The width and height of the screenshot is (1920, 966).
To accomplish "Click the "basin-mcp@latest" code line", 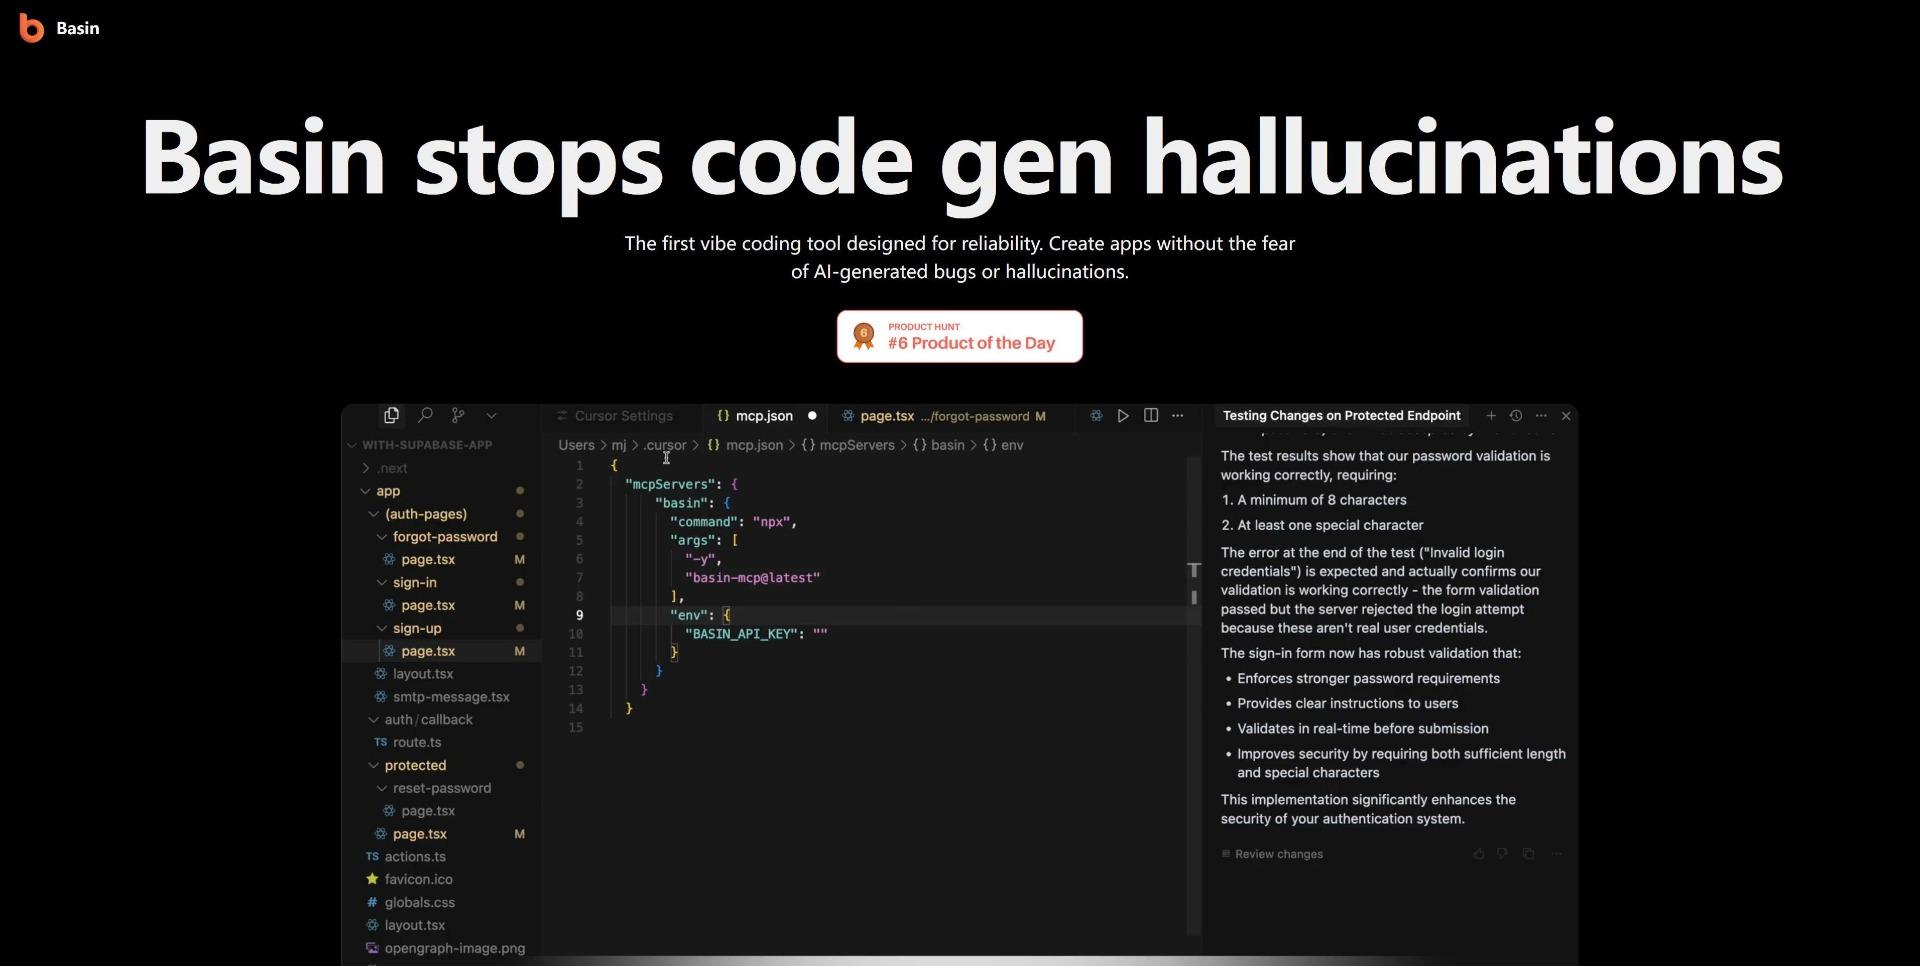I will 752,578.
